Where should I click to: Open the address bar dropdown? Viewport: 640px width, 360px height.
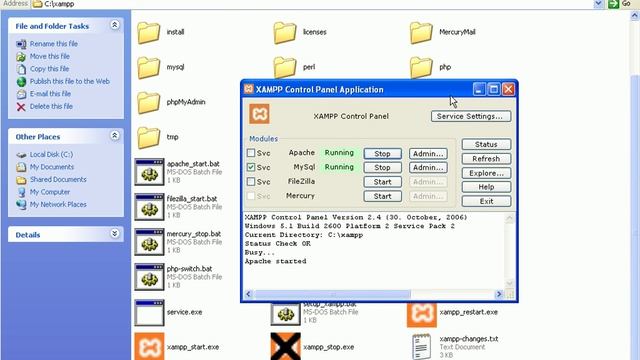click(598, 4)
